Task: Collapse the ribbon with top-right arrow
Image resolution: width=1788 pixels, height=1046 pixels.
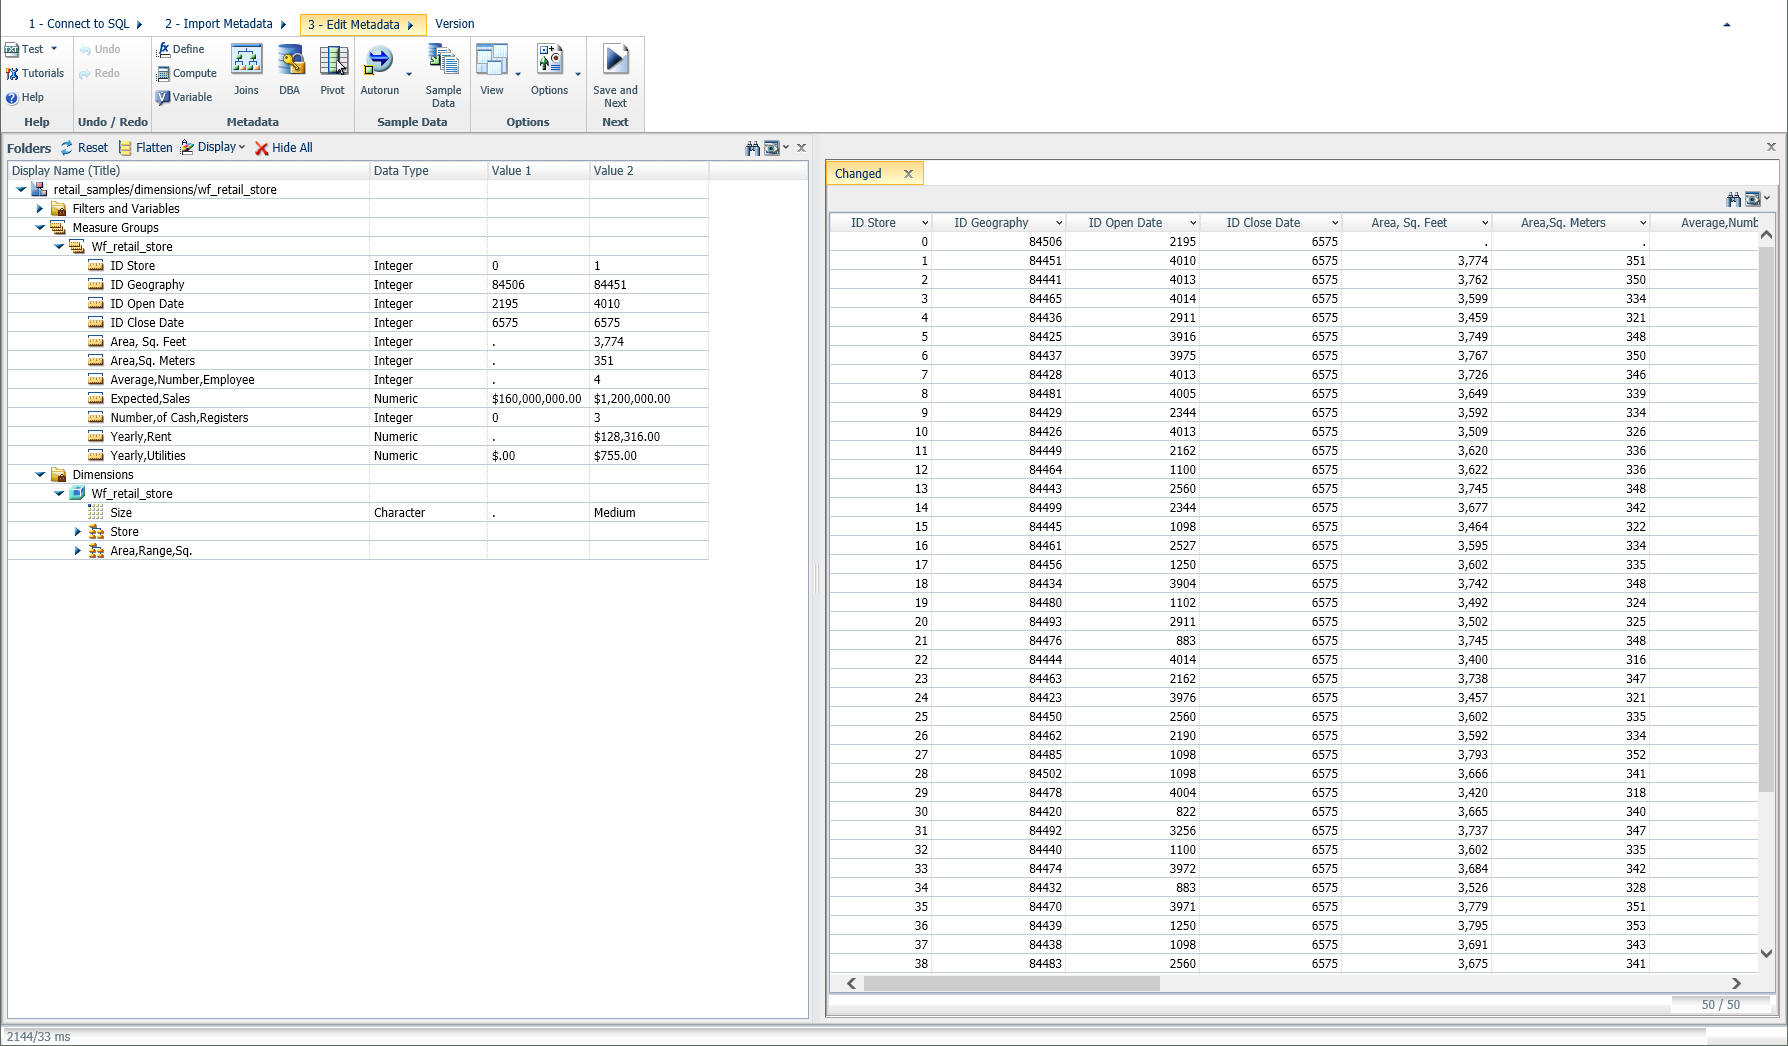Action: 1726,25
